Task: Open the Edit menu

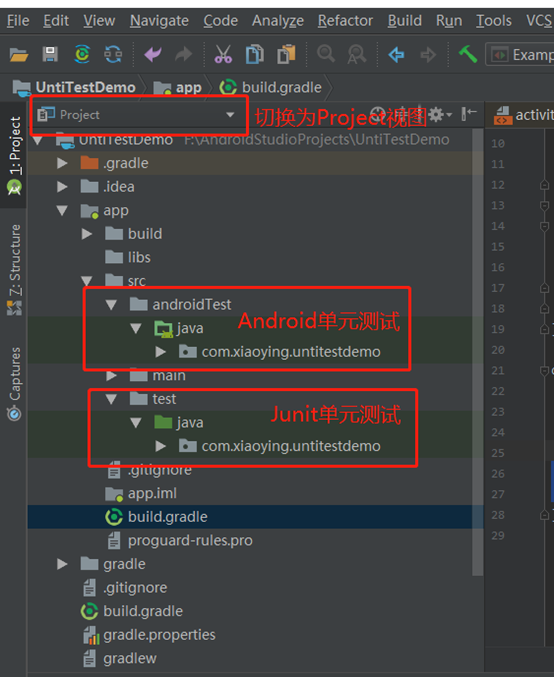Action: pos(56,20)
